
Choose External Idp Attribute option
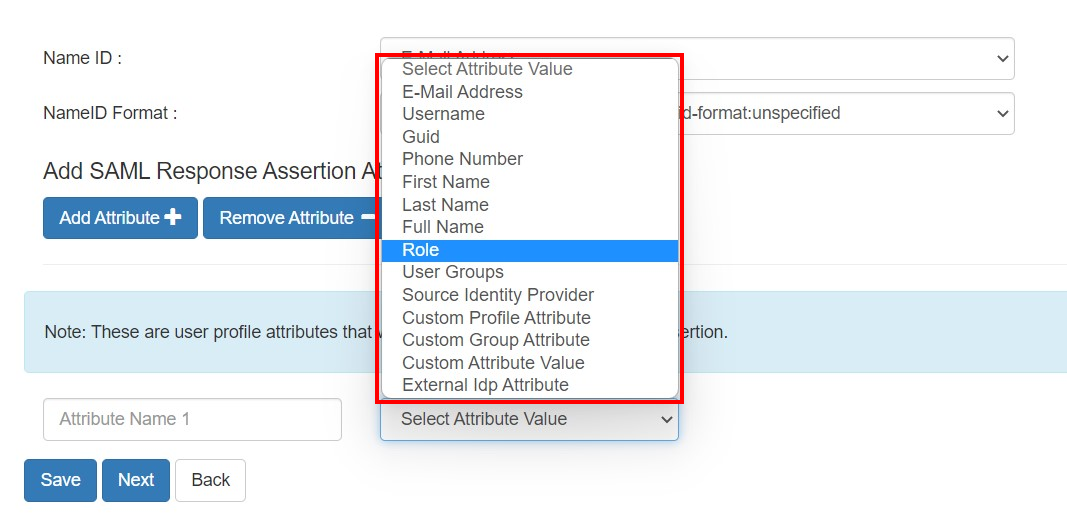529,385
